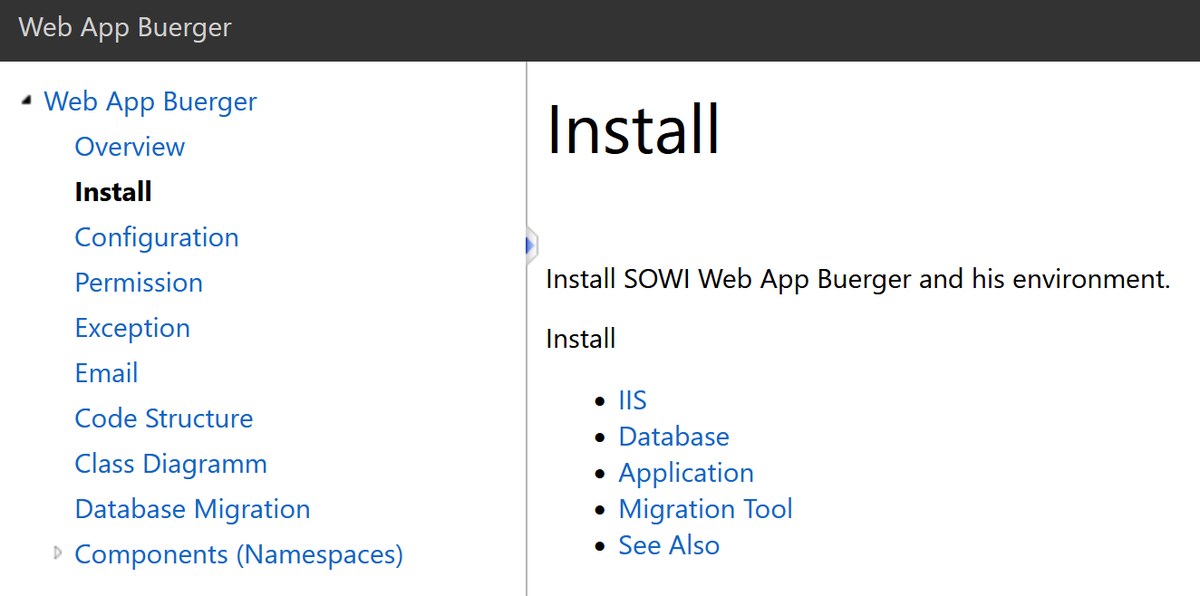Screen dimensions: 1200x596
Task: Collapse the Web App Buerger tree node
Action: pos(27,100)
